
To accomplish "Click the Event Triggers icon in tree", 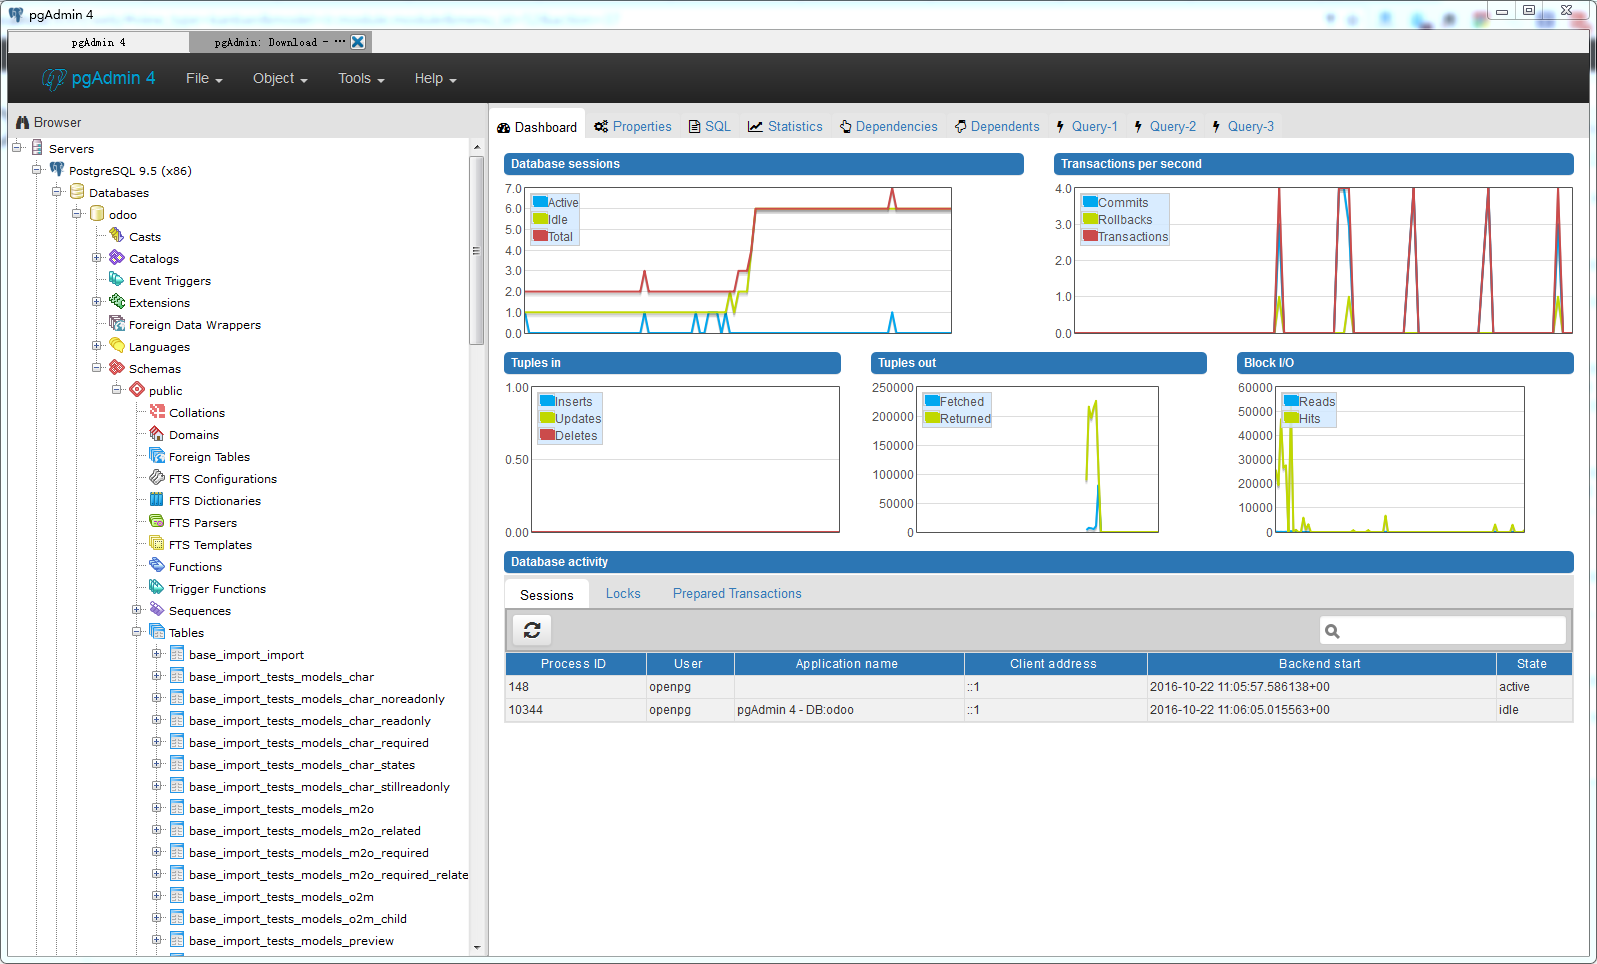I will pyautogui.click(x=117, y=280).
